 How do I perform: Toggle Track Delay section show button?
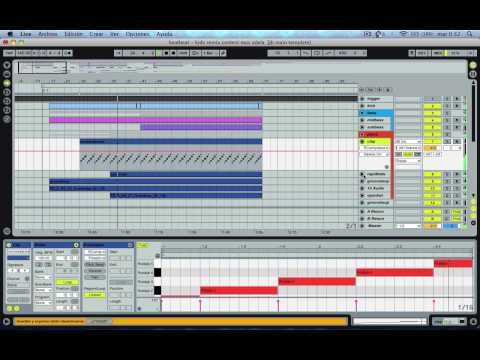(473, 223)
